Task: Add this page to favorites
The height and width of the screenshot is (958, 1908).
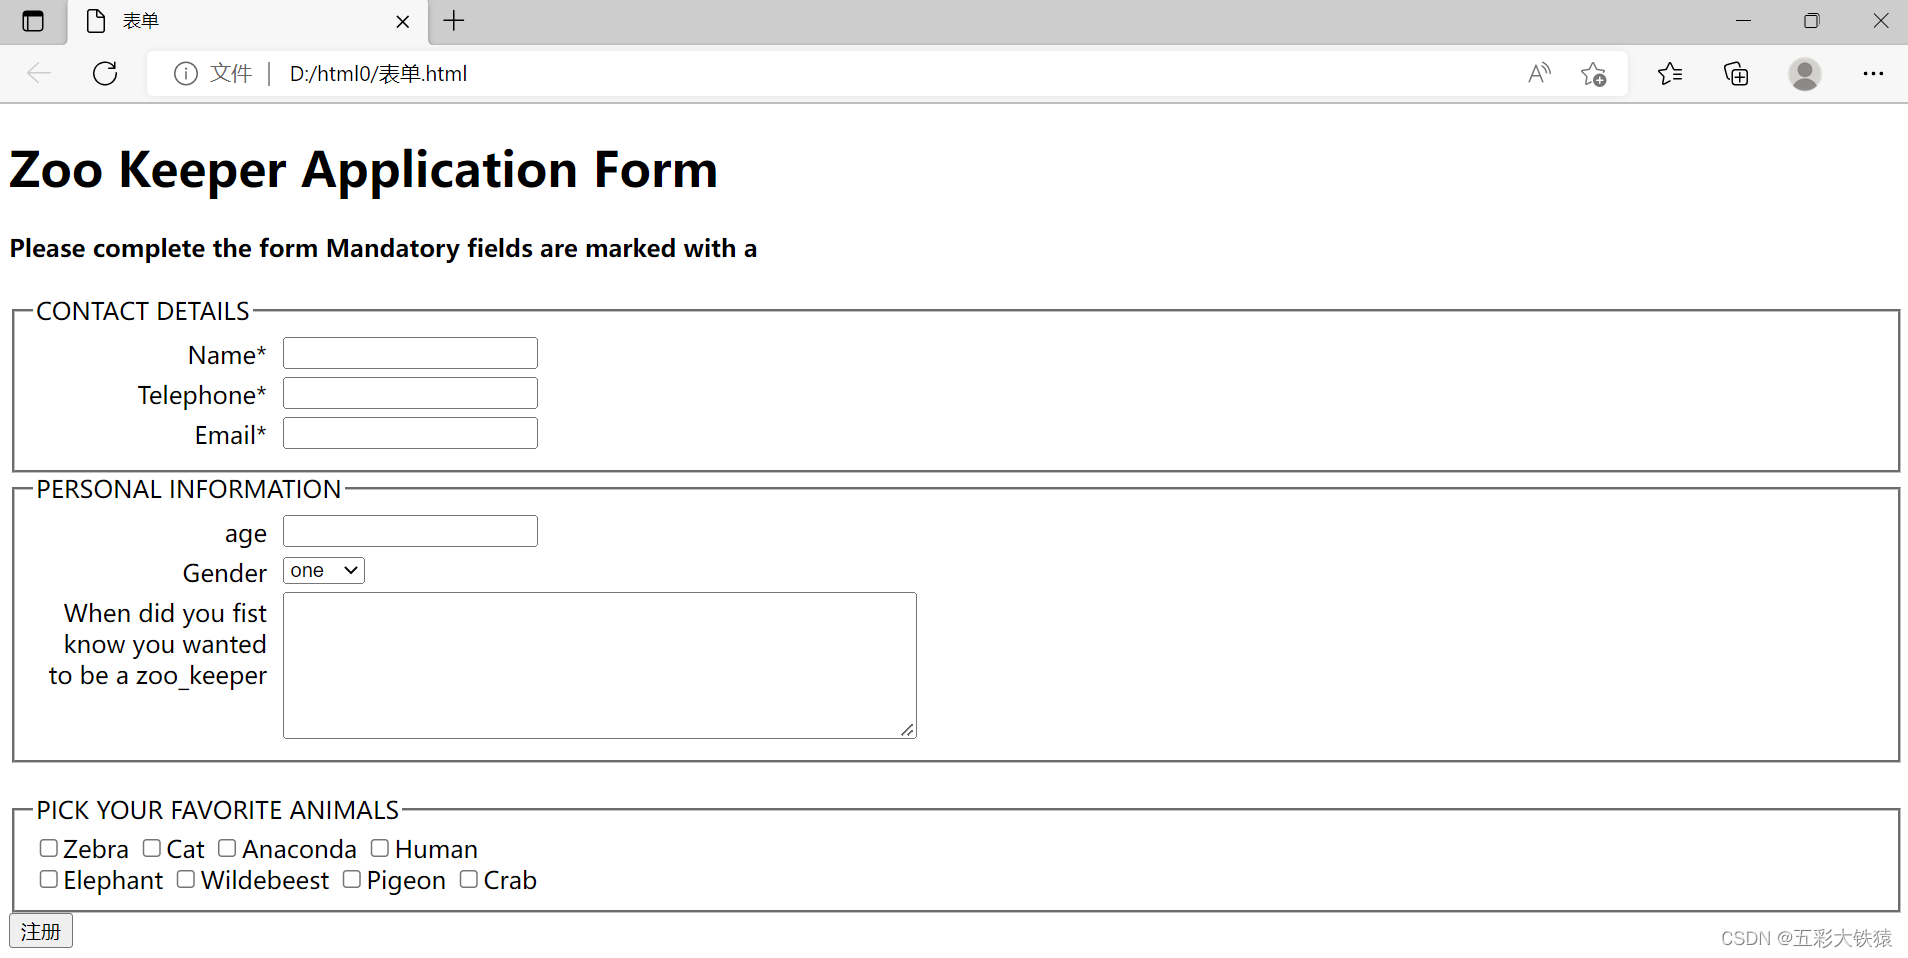Action: (1593, 74)
